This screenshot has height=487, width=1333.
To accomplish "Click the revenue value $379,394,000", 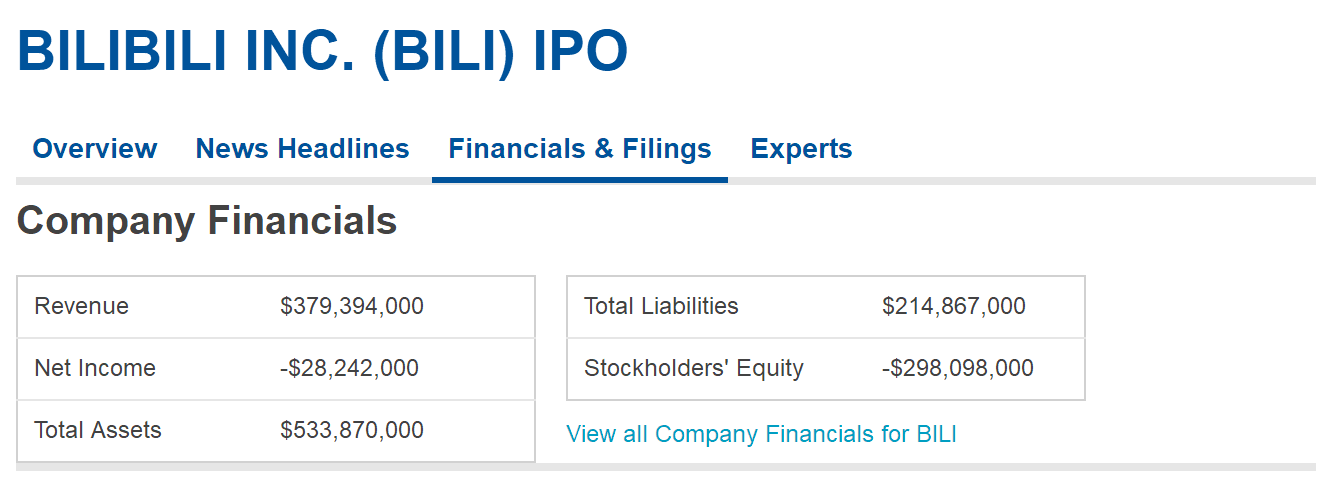I will click(x=352, y=306).
